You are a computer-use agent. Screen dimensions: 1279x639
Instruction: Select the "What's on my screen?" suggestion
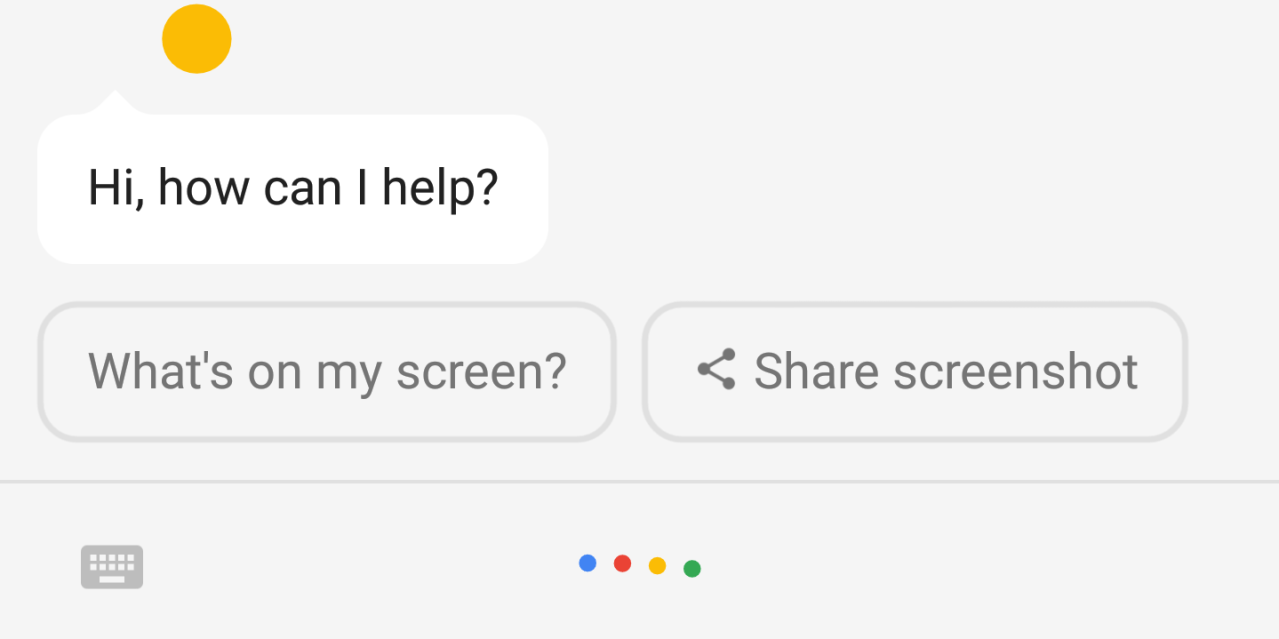(x=326, y=371)
